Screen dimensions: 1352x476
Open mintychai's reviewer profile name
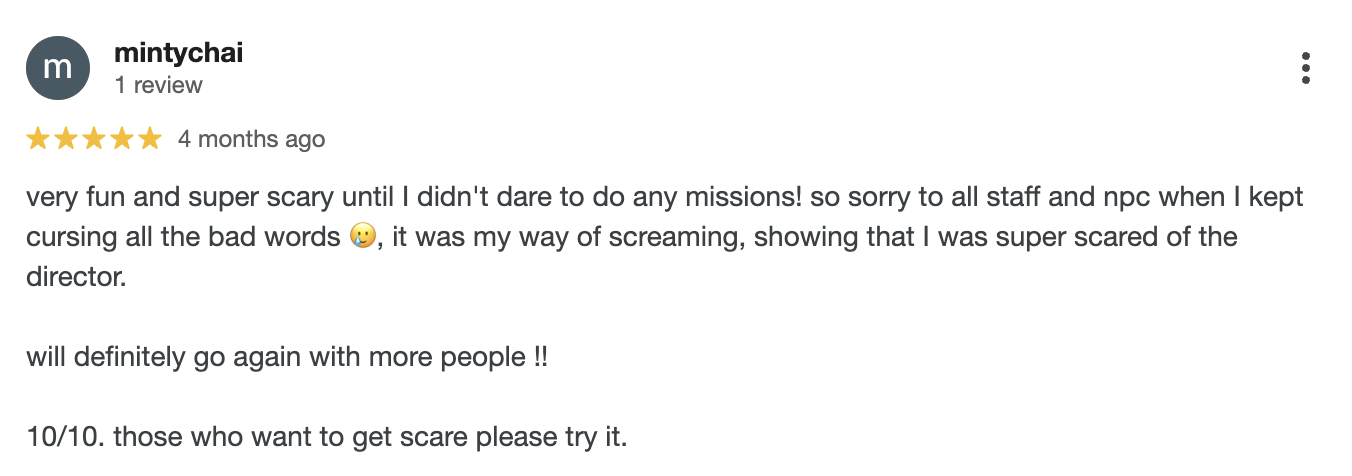tap(178, 53)
